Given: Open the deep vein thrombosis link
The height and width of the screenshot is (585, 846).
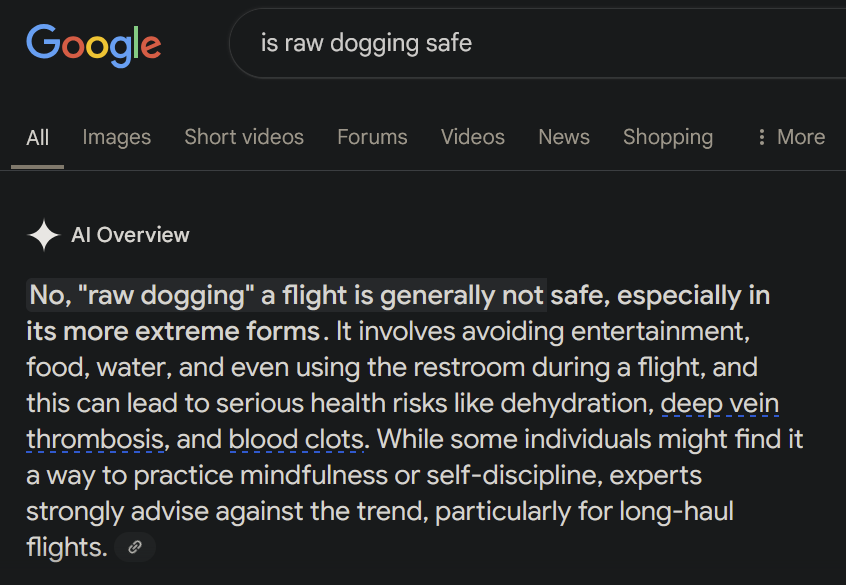Looking at the screenshot, I should click(720, 404).
